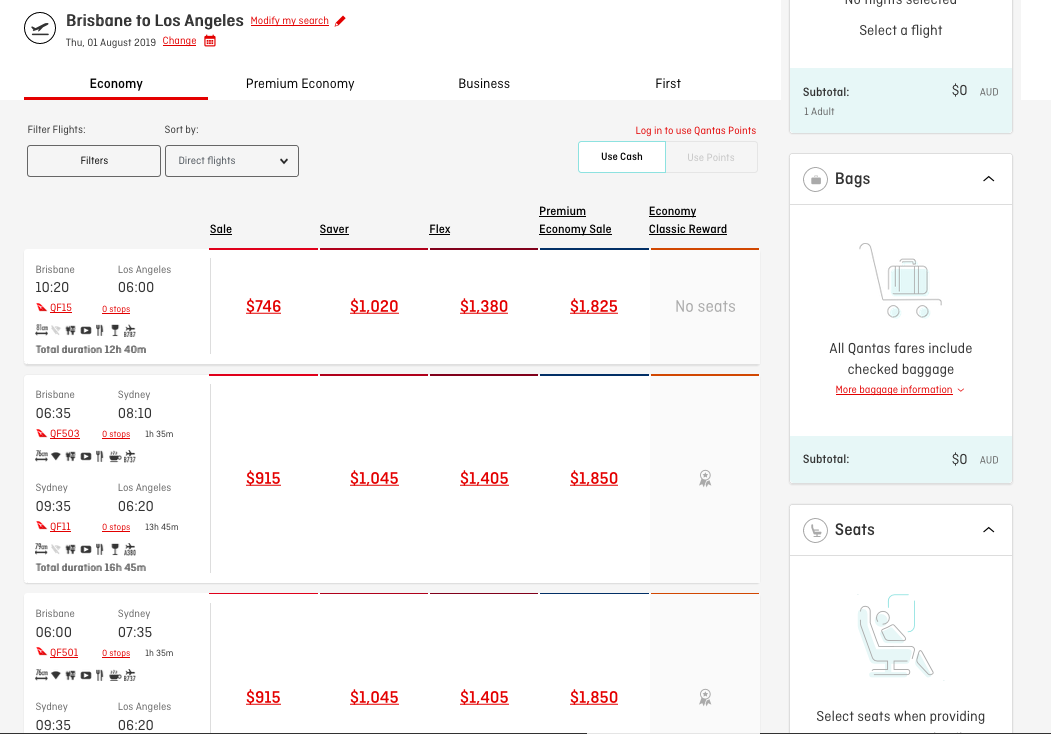Screen dimensions: 1051x734
Task: Select the $1,020 Saver fare
Action: (x=374, y=307)
